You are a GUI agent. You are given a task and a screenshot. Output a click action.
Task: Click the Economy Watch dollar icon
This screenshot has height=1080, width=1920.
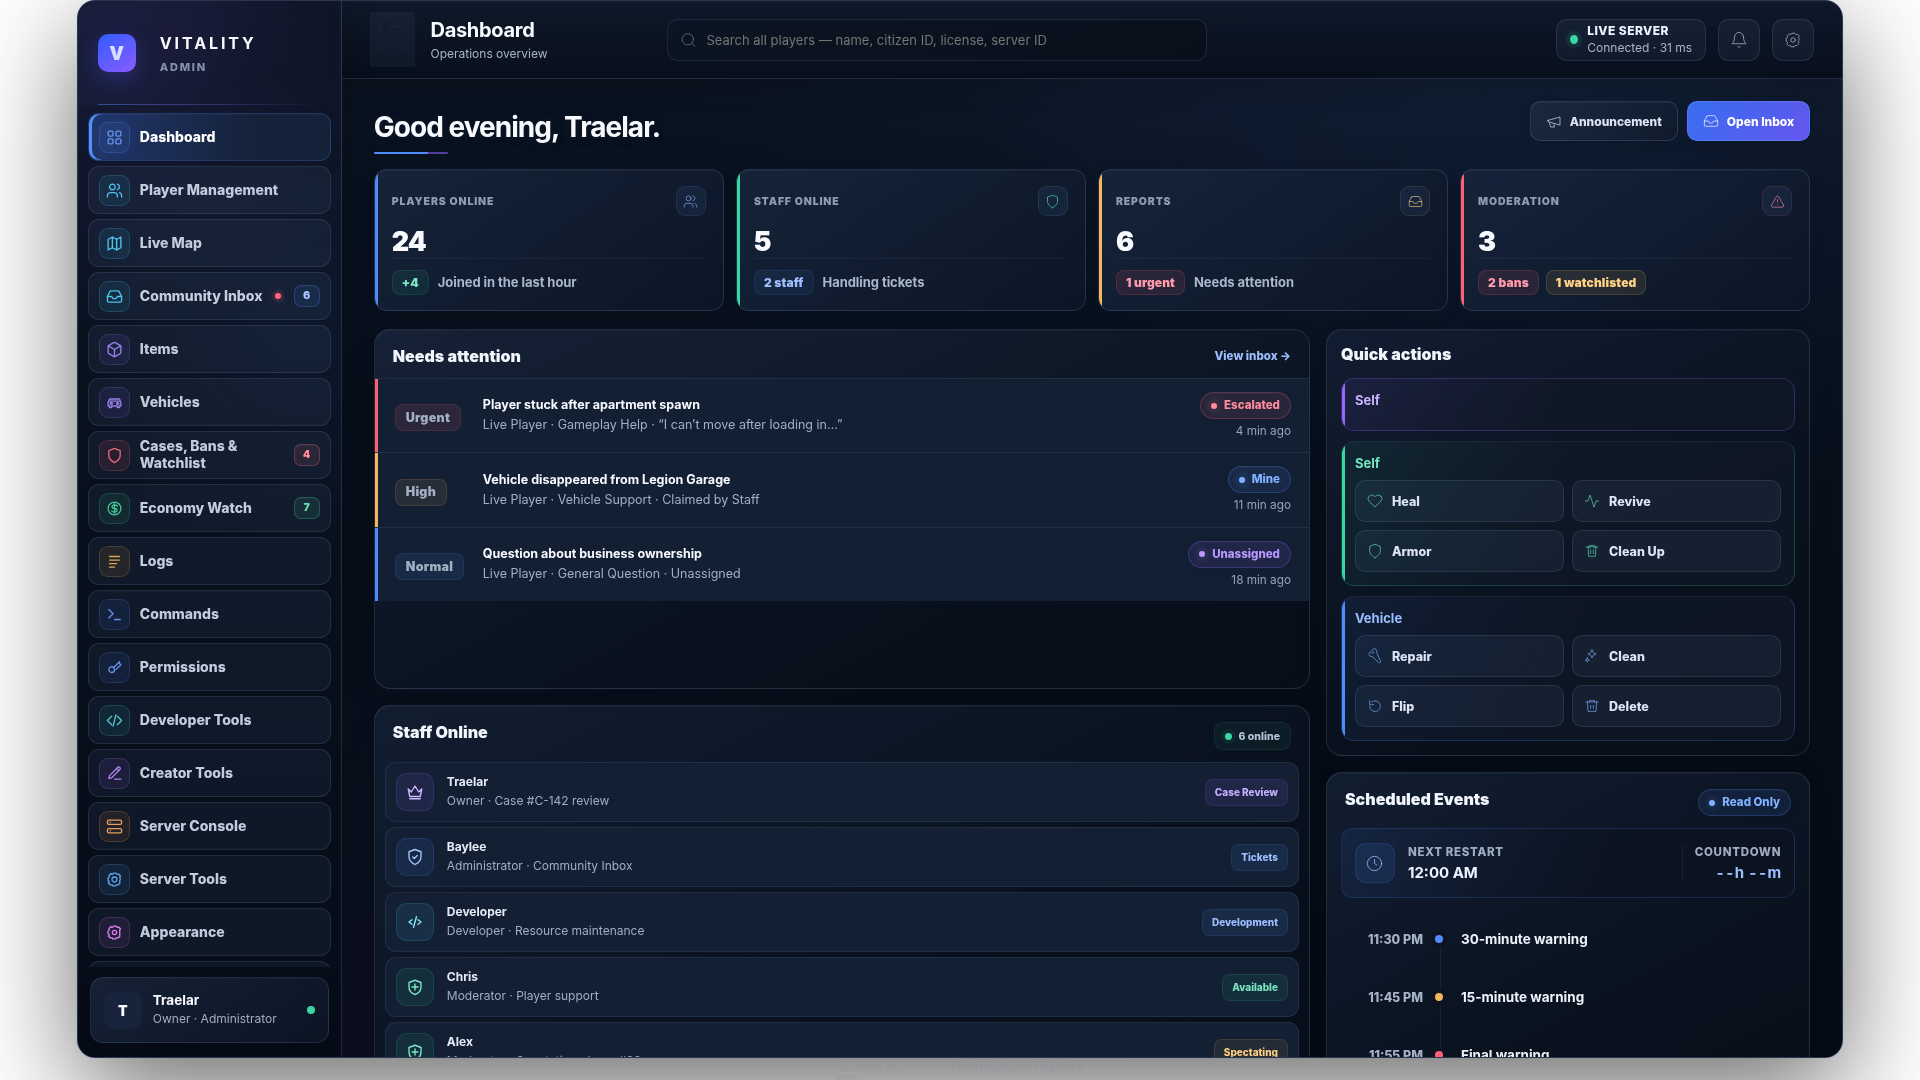coord(115,508)
